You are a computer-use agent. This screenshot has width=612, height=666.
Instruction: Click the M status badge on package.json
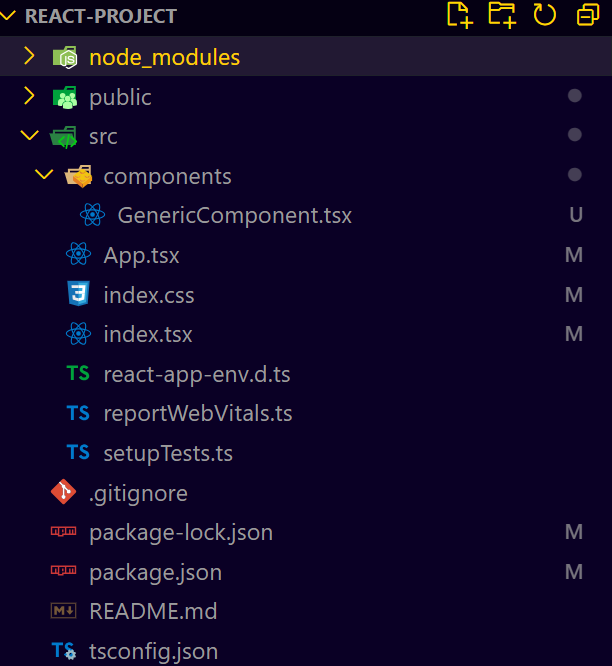click(x=574, y=572)
